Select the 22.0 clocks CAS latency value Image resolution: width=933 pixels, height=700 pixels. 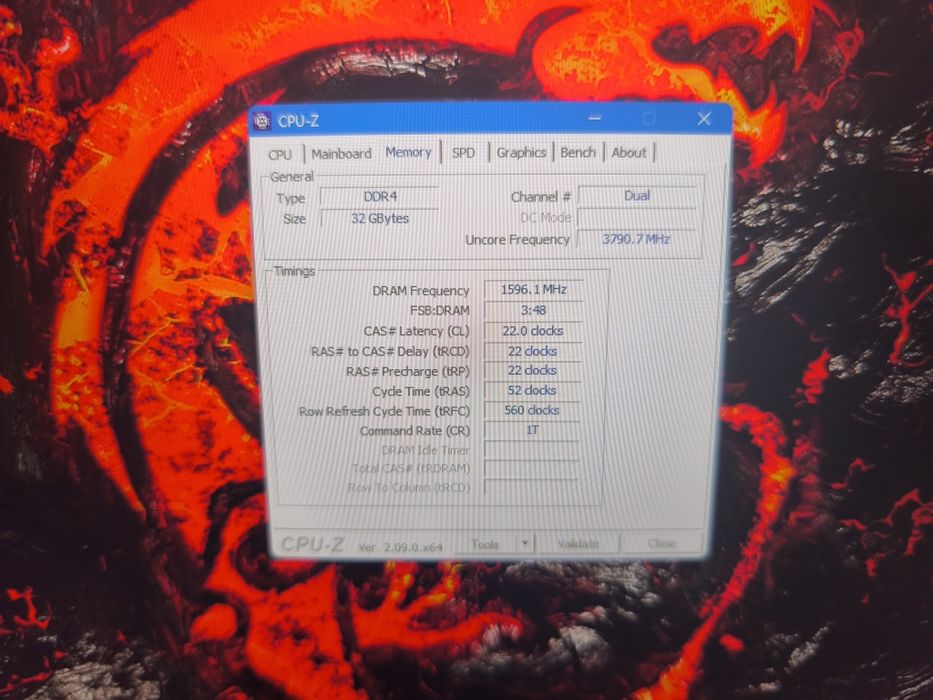(533, 330)
